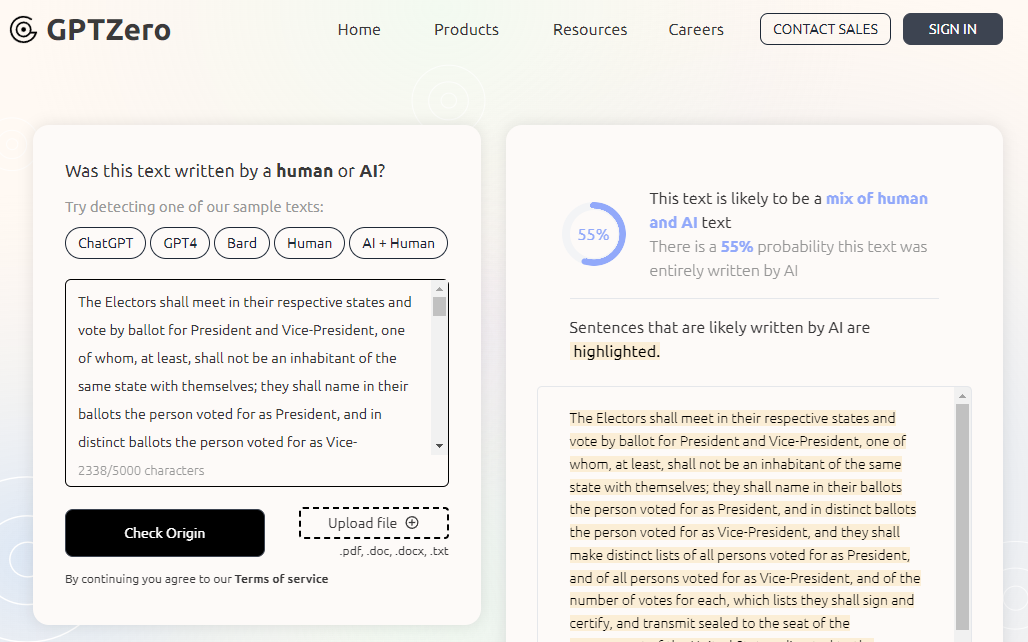Viewport: 1028px width, 642px height.
Task: Click the GPTZero spiral logo icon
Action: coord(24,30)
